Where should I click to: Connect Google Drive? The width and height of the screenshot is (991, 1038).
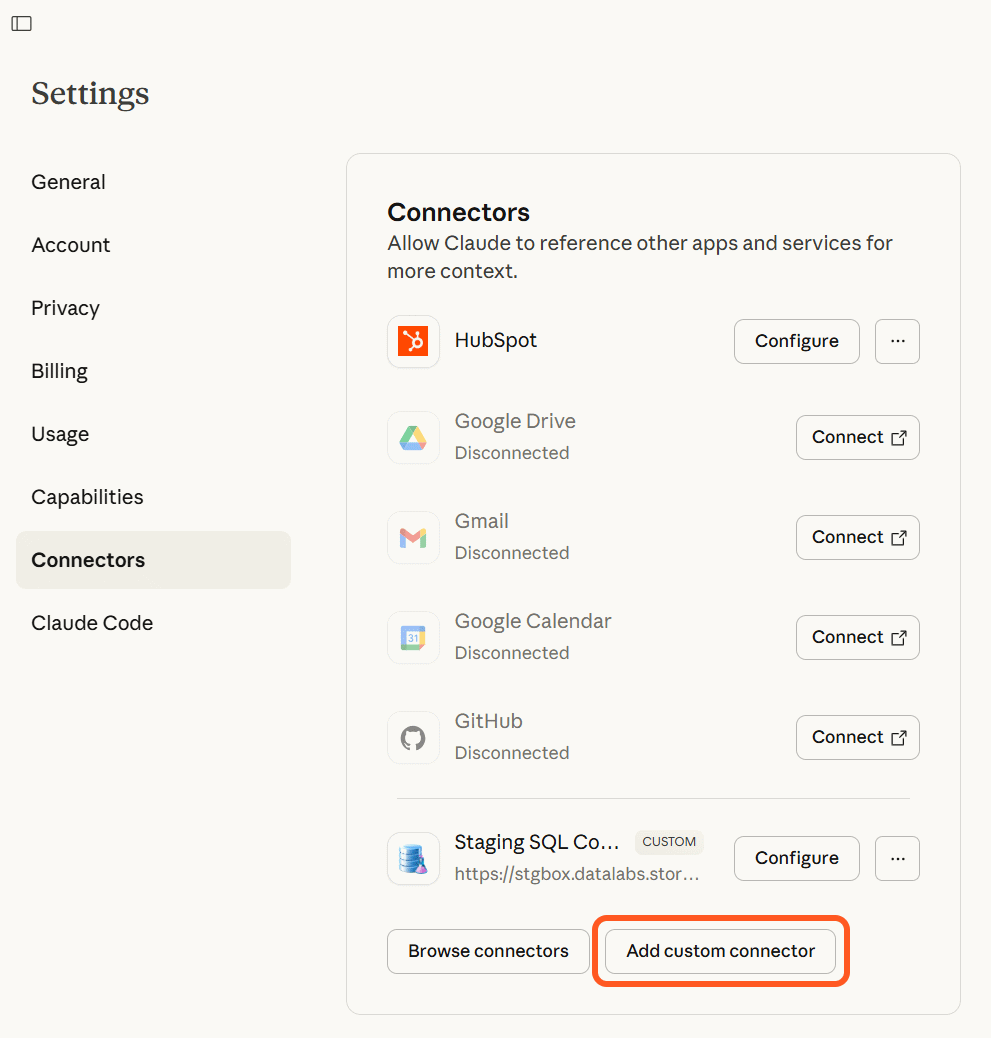(x=857, y=437)
